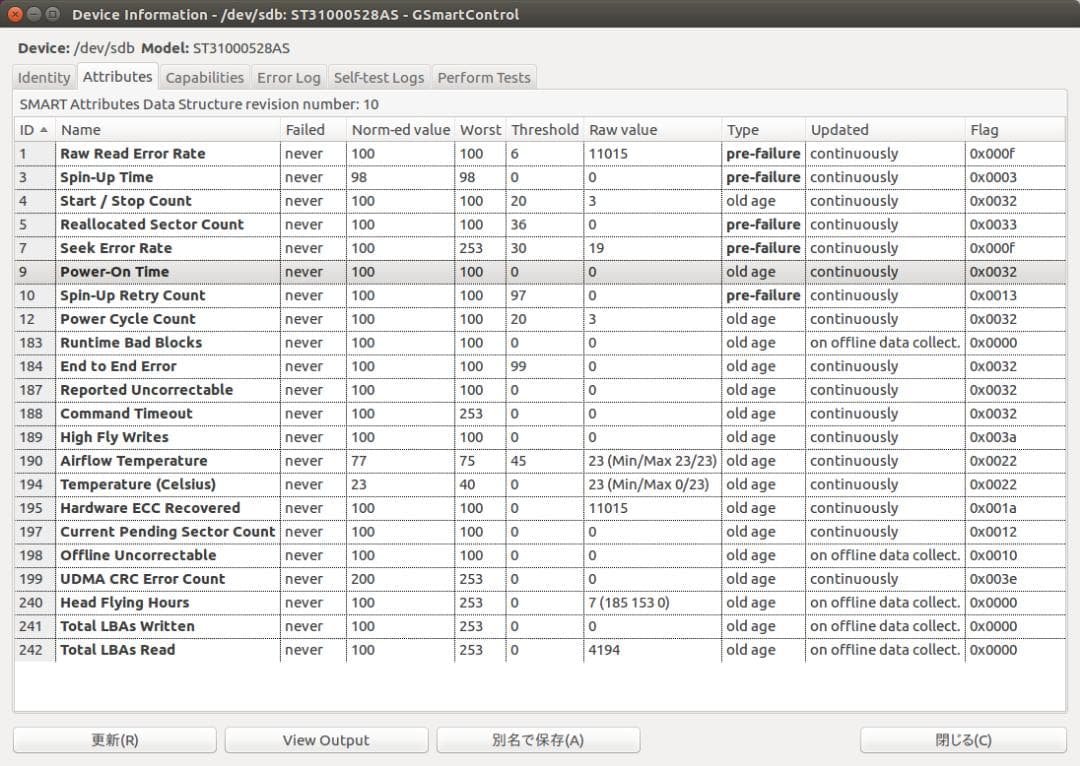Select the UDMA CRC Error Count row

point(142,579)
